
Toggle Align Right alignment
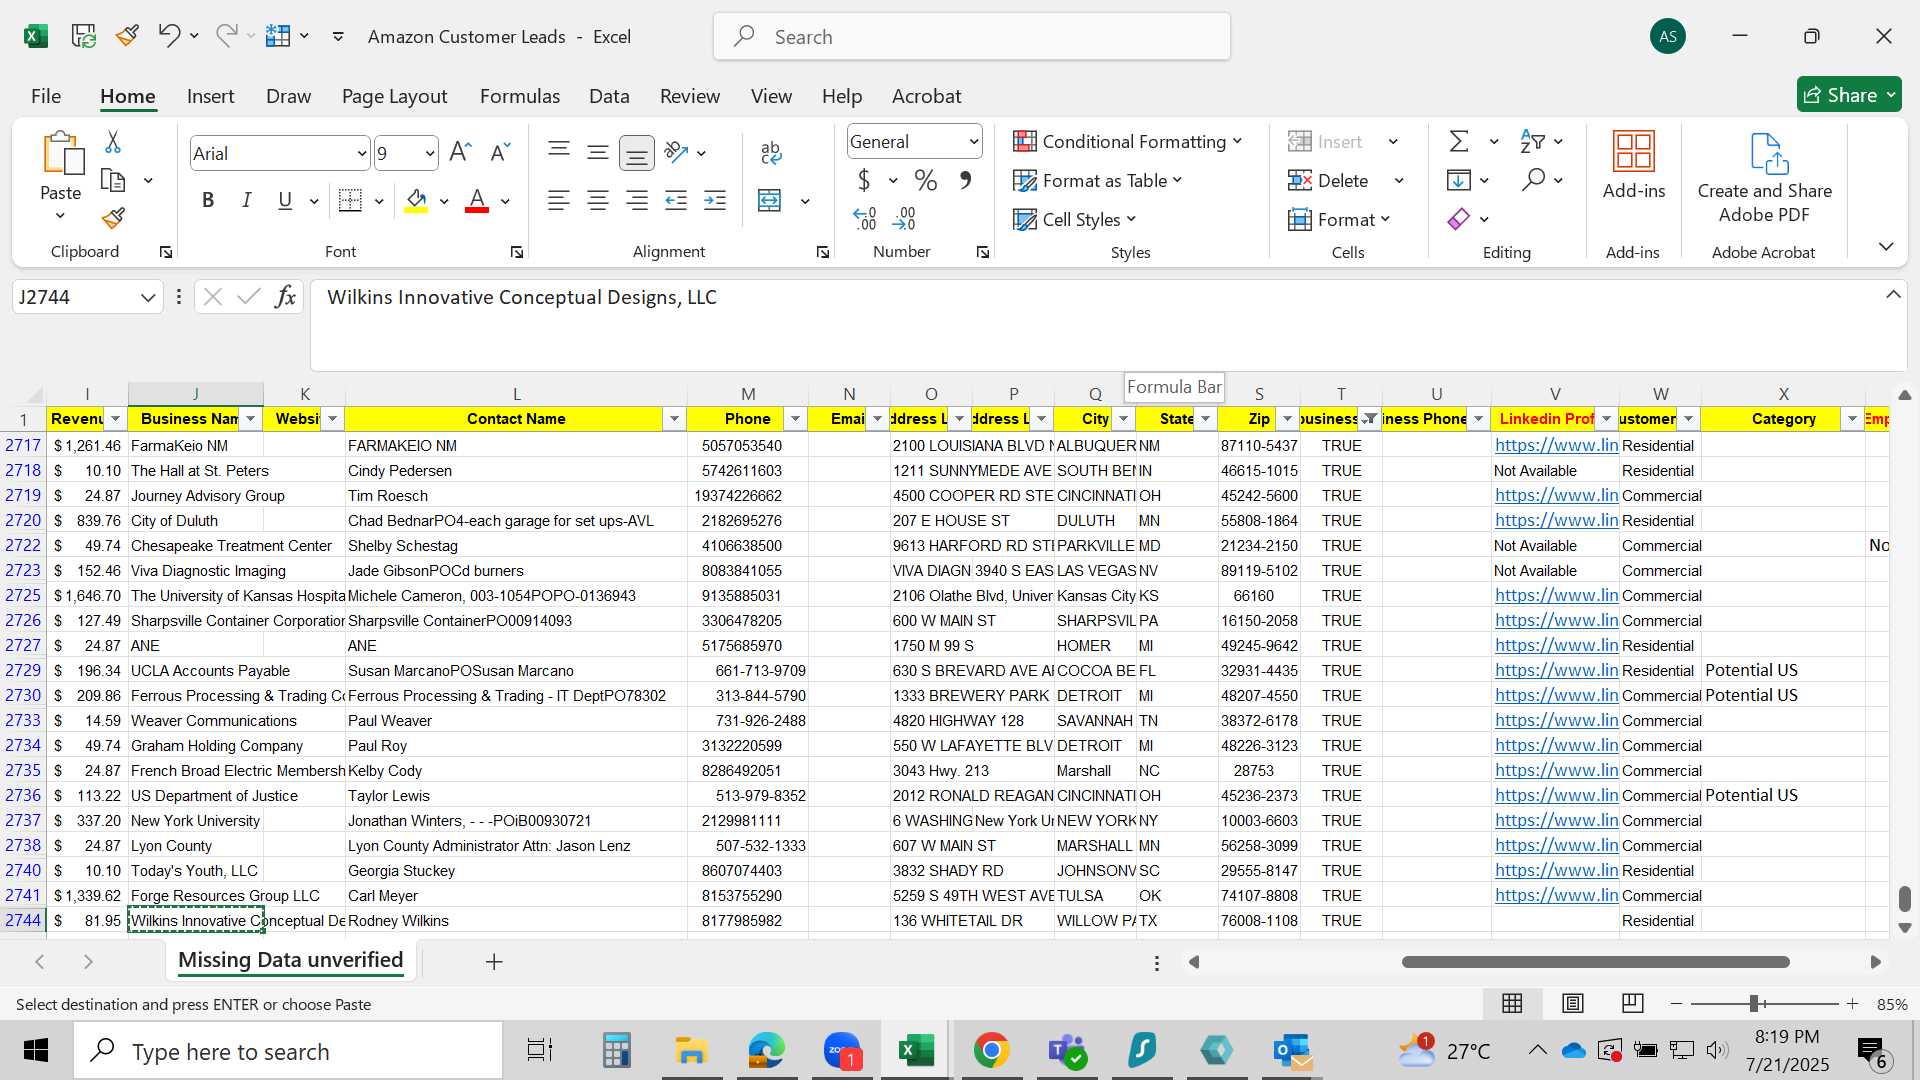637,201
